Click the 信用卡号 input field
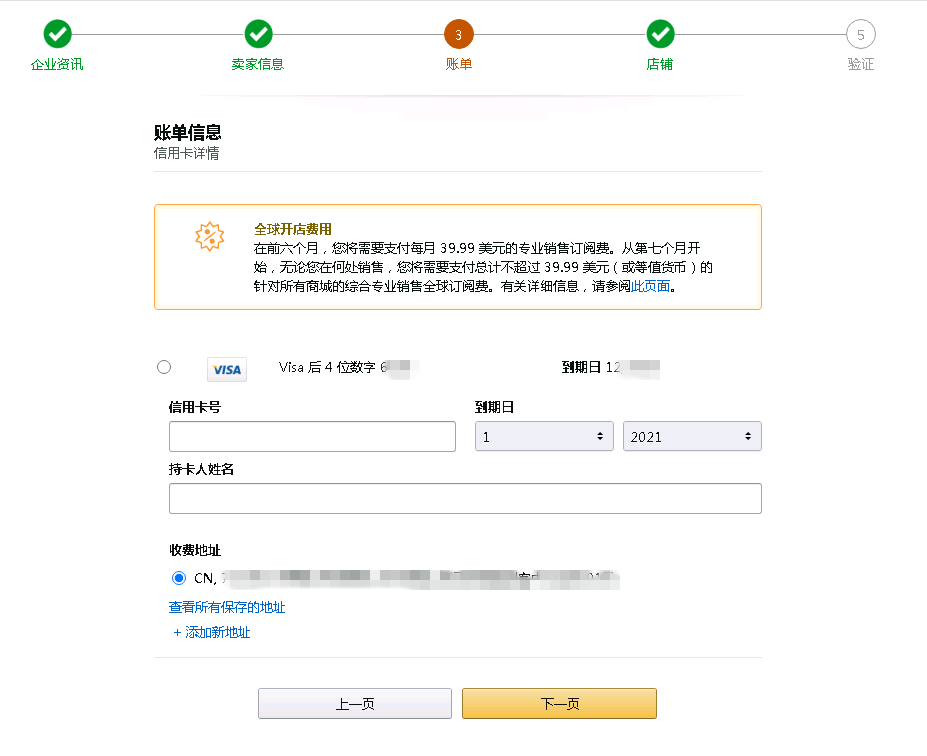927x756 pixels. pyautogui.click(x=311, y=436)
